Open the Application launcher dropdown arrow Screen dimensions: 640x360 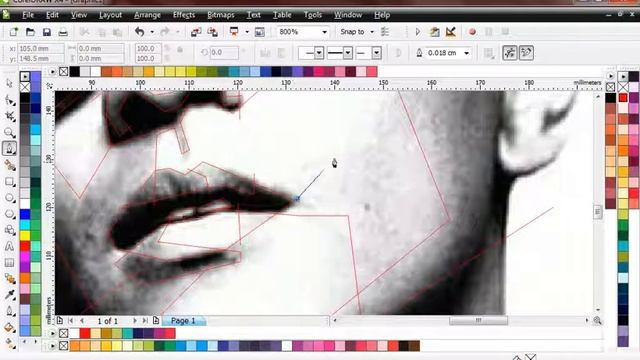coord(247,32)
